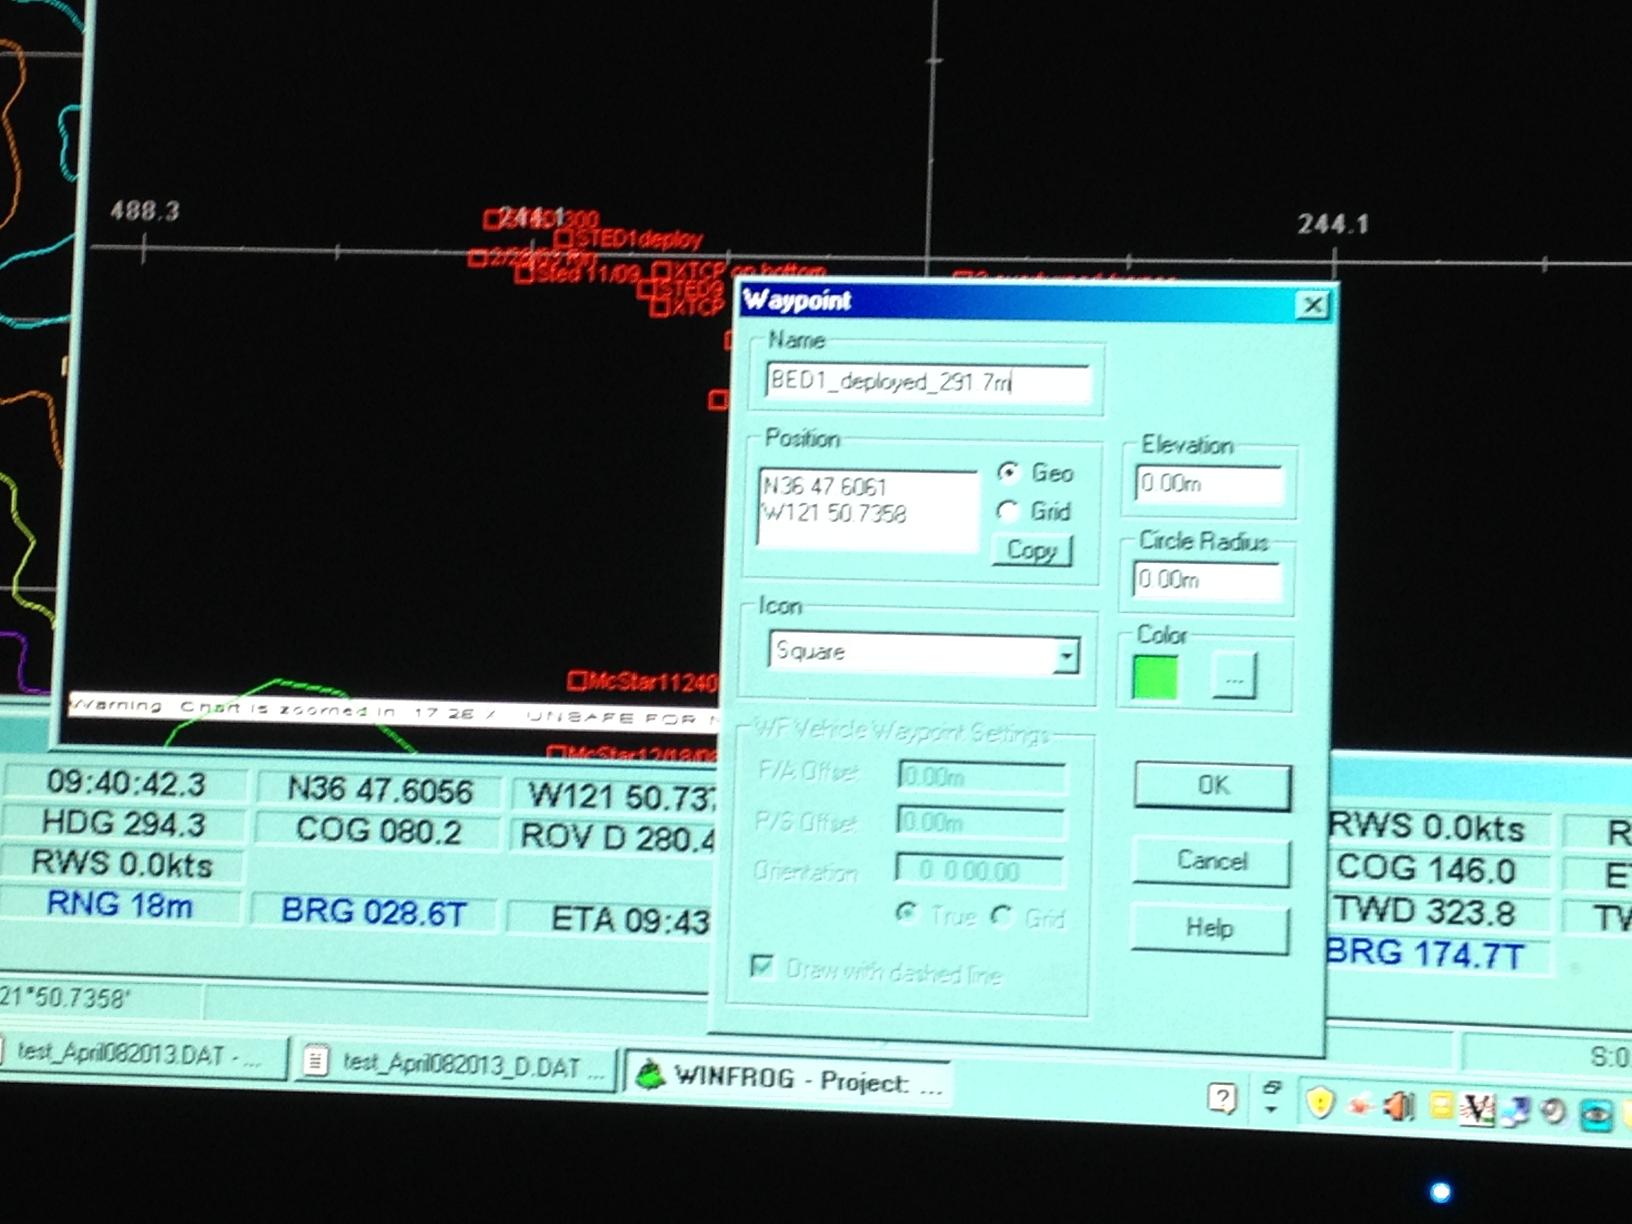Viewport: 1632px width, 1224px height.
Task: Click the green waypoint color swatch
Action: pos(1155,676)
